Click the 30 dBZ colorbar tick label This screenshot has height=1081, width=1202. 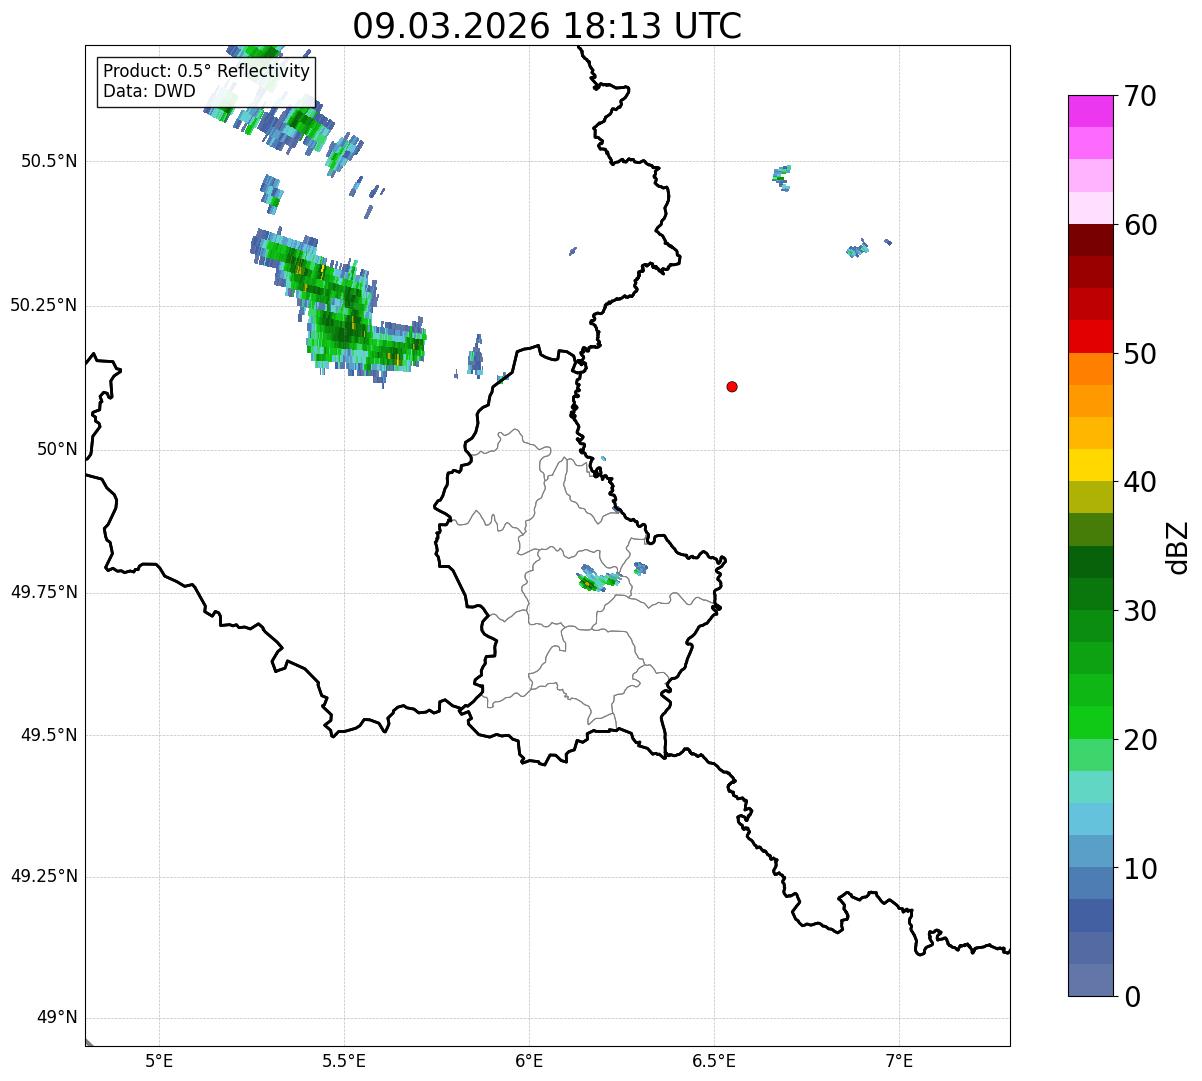pyautogui.click(x=1141, y=611)
